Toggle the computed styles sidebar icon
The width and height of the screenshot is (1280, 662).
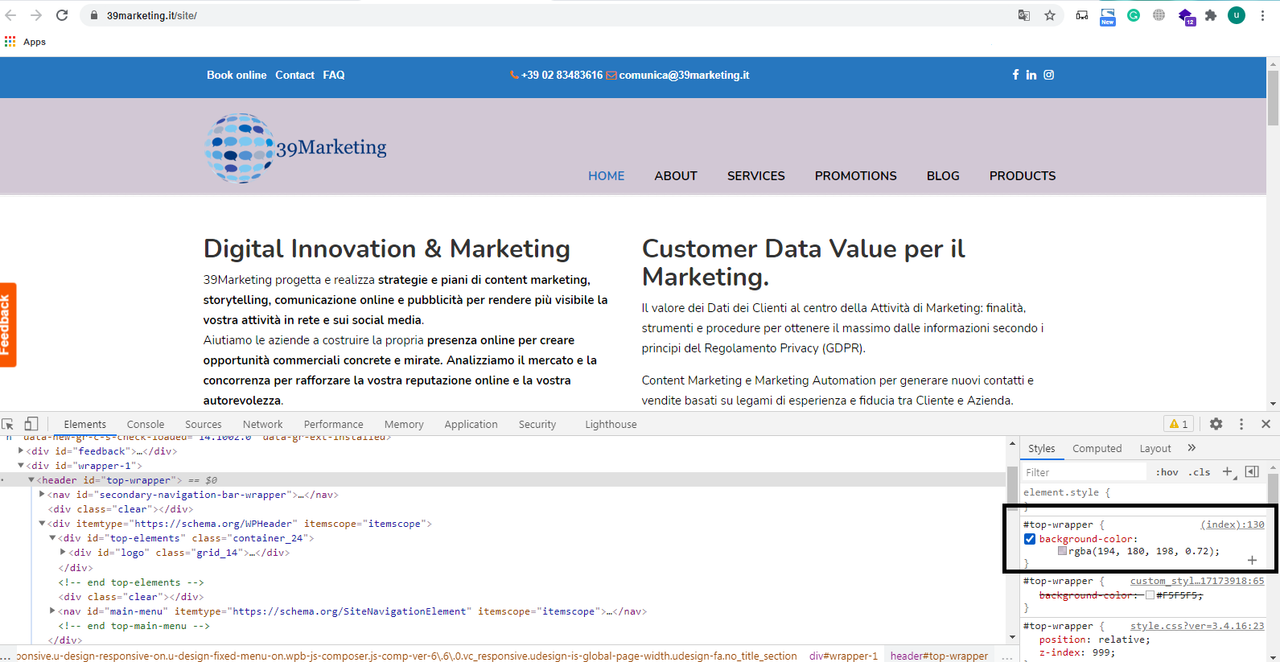1252,472
